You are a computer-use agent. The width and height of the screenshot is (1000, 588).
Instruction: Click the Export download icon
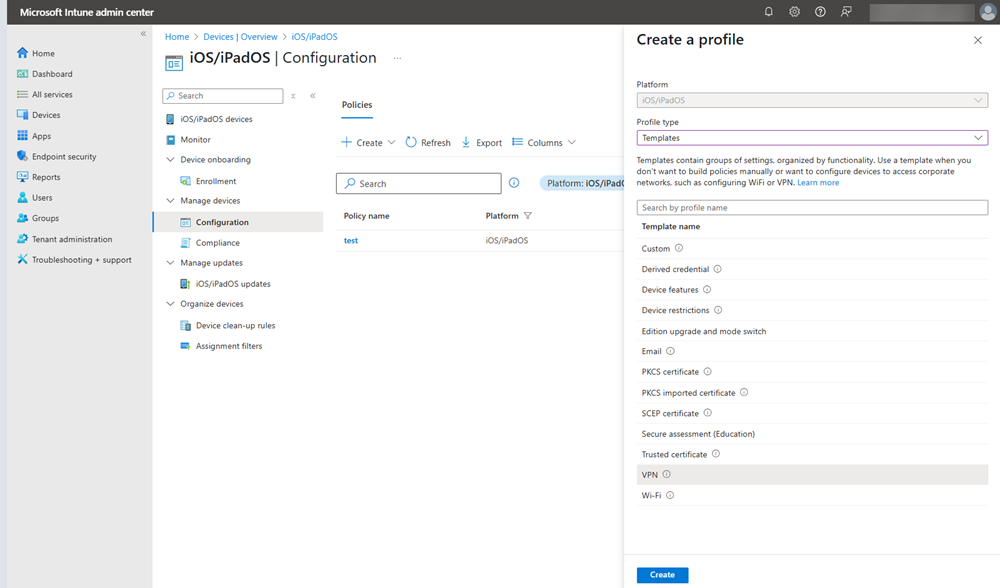[466, 143]
